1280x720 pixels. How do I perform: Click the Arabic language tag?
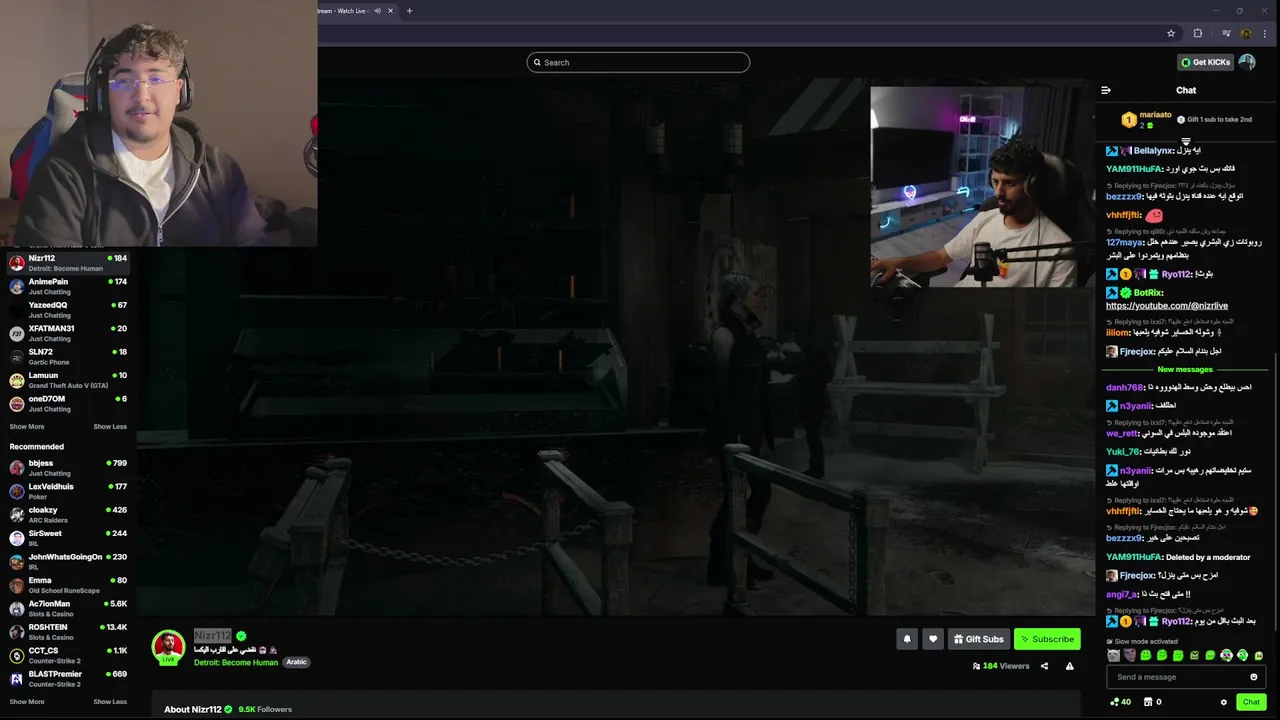[x=297, y=662]
